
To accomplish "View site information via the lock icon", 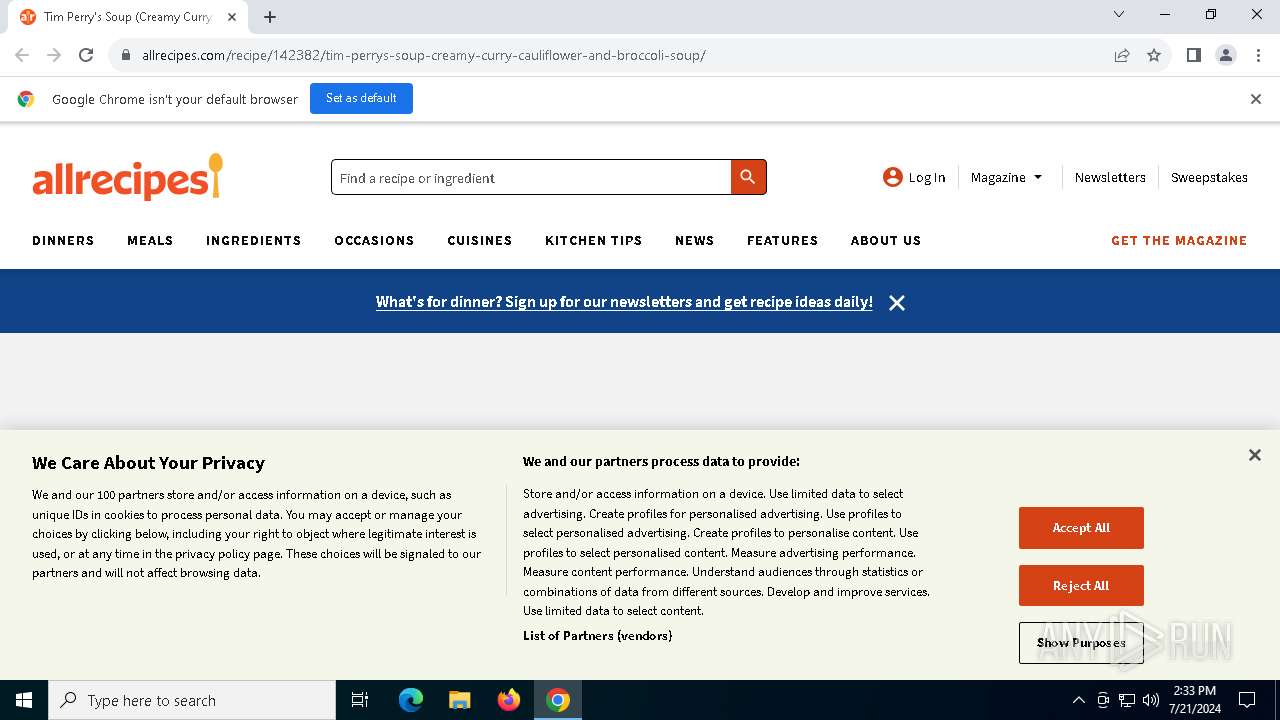I will pos(125,55).
